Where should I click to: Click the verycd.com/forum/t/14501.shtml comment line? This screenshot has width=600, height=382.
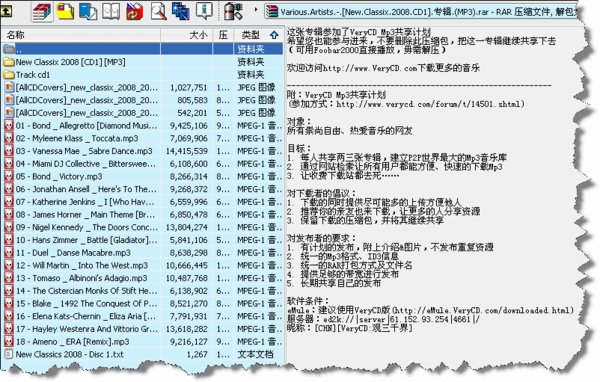(x=406, y=104)
